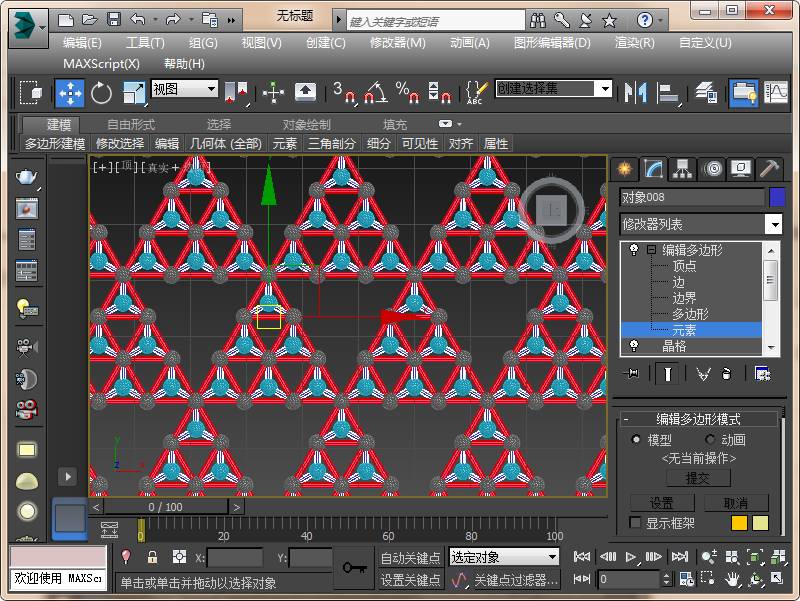Viewport: 800px width, 601px height.
Task: Expand the 修改器列表 dropdown
Action: pyautogui.click(x=701, y=224)
